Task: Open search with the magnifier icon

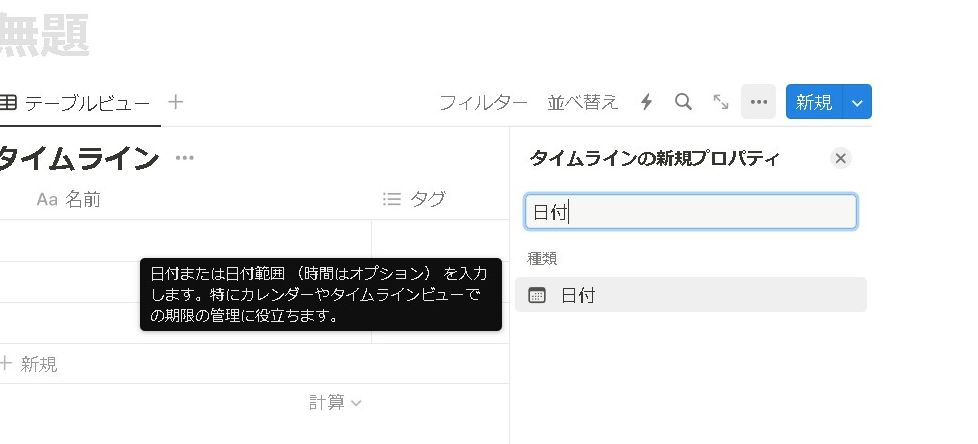Action: pyautogui.click(x=684, y=102)
